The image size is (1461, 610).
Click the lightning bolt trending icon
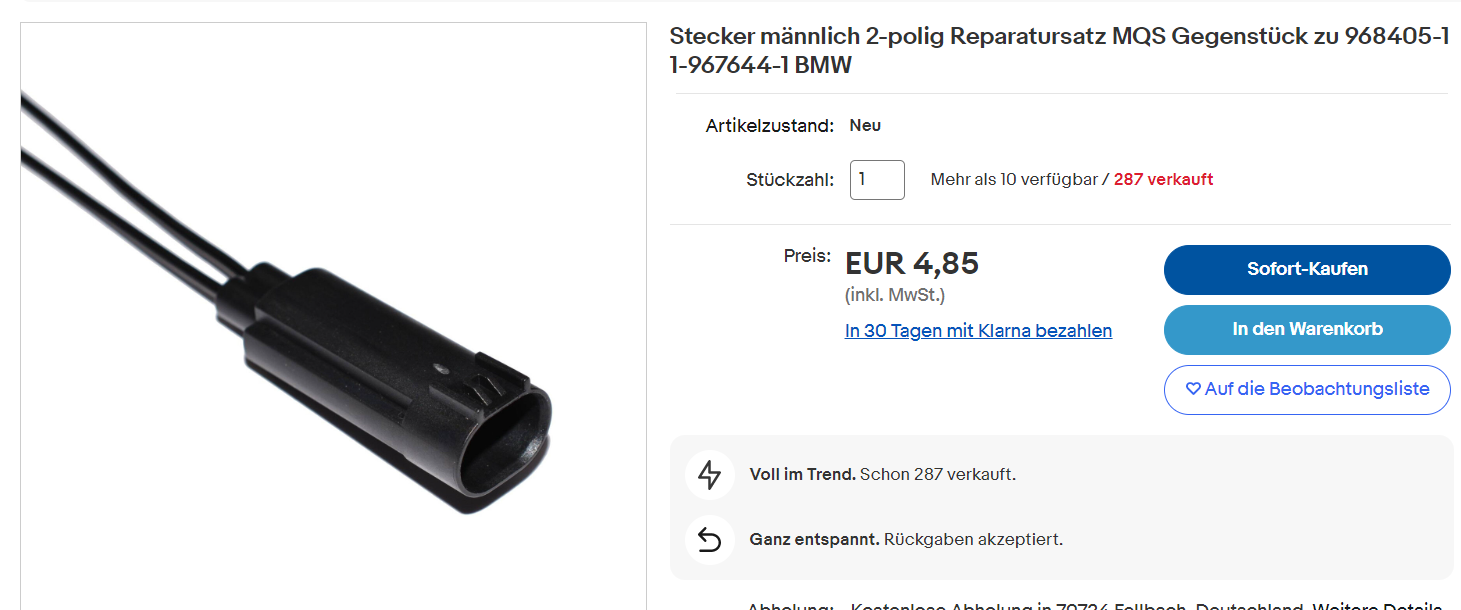tap(709, 475)
